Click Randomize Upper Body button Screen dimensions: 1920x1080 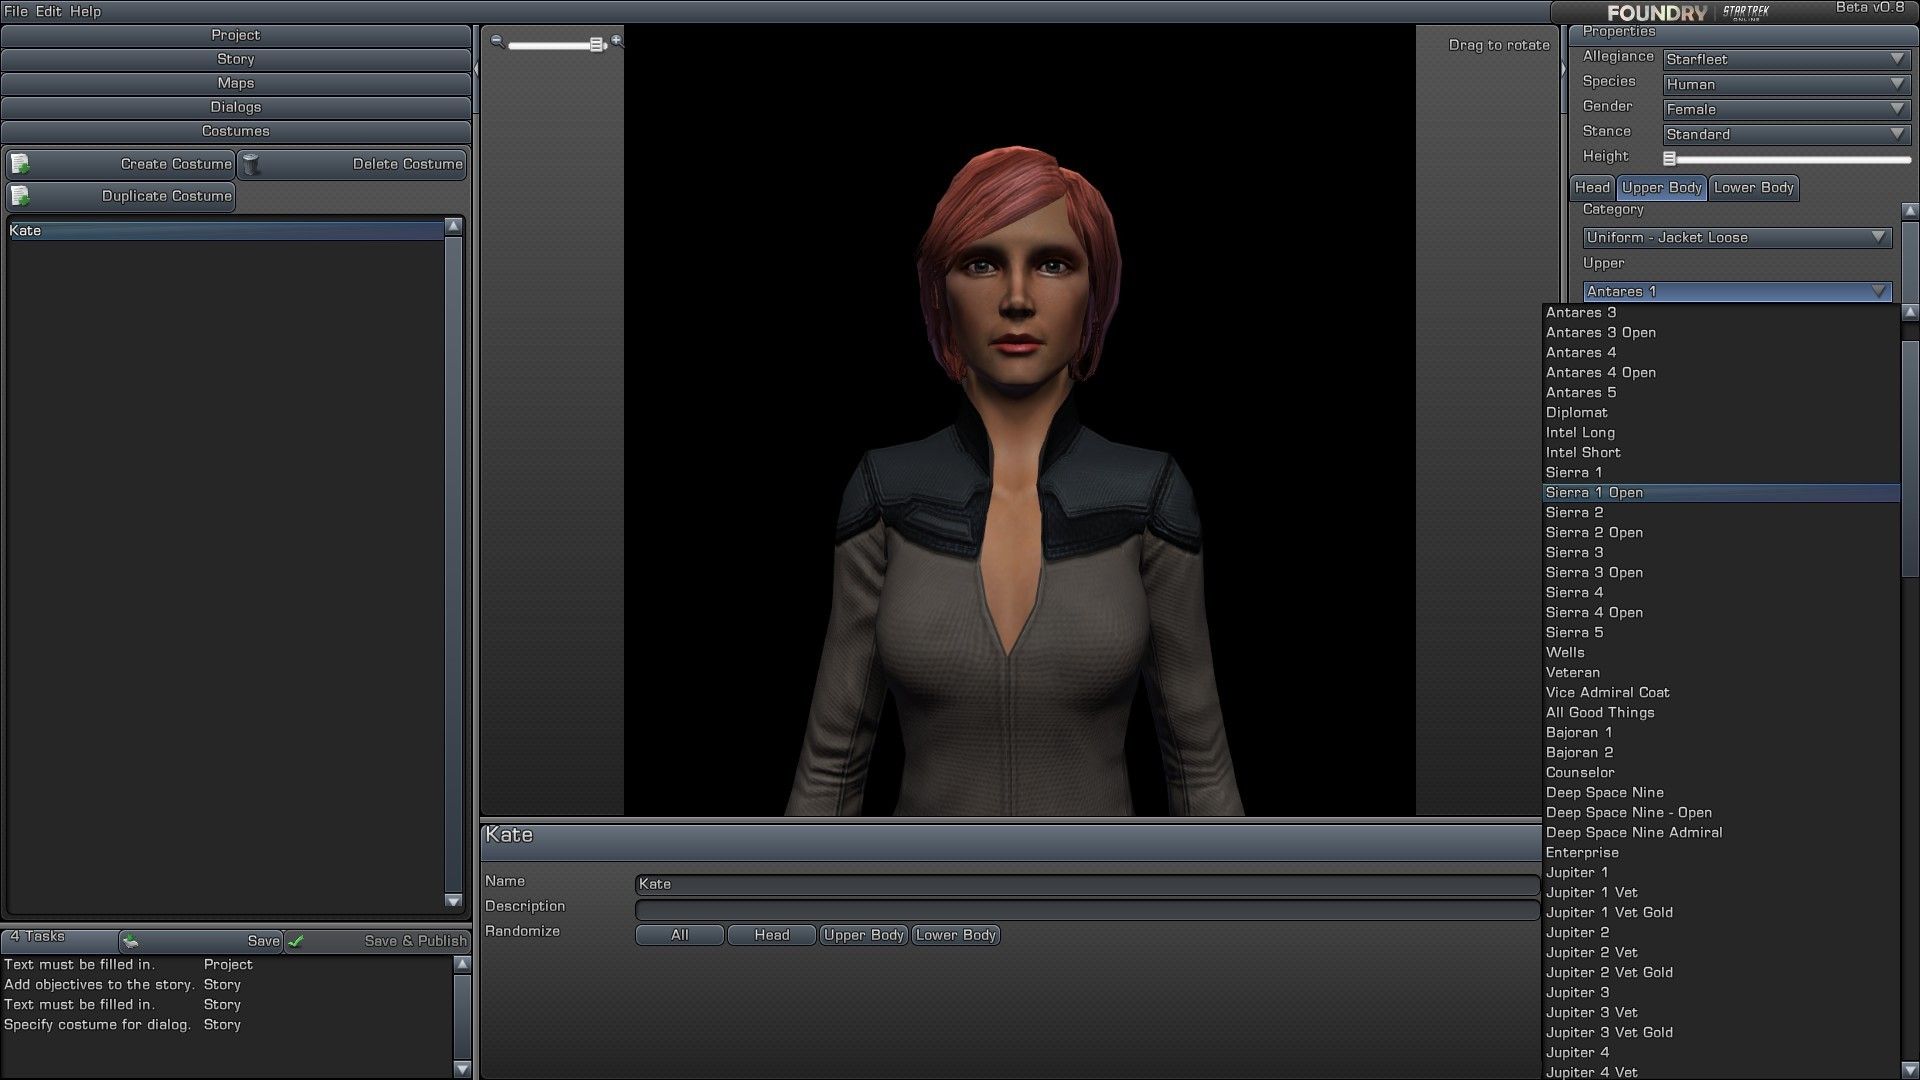pyautogui.click(x=864, y=935)
